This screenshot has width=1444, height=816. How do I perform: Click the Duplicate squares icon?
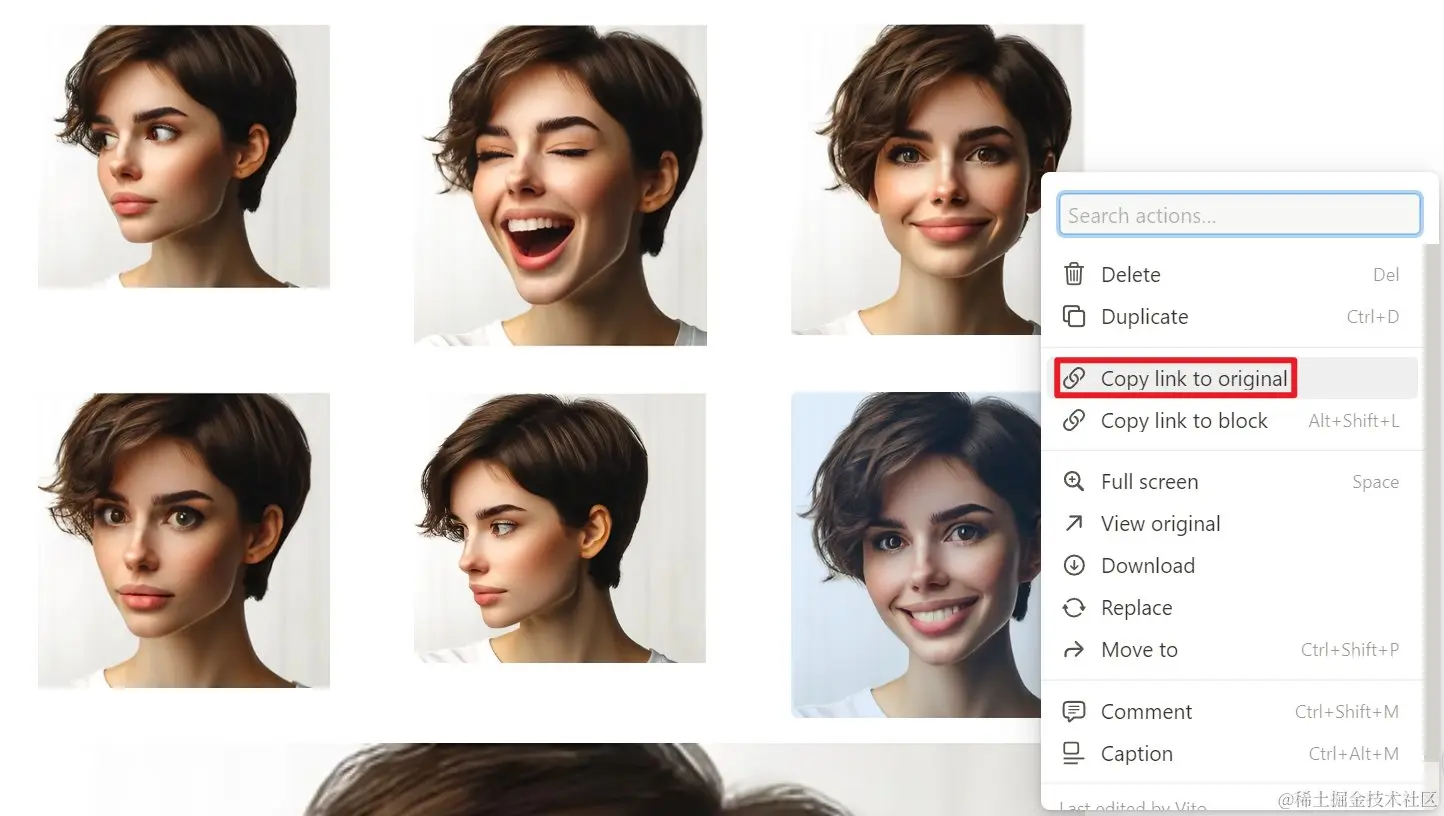click(x=1074, y=316)
